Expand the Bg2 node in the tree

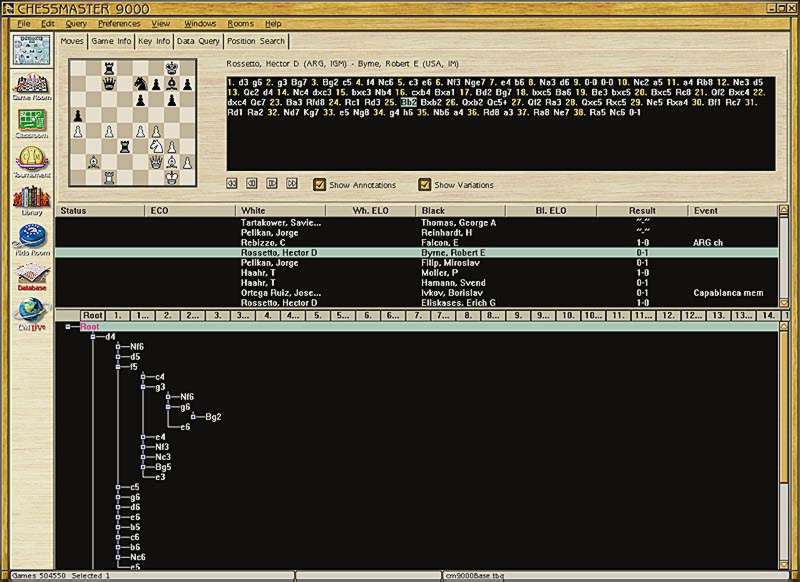tap(193, 417)
